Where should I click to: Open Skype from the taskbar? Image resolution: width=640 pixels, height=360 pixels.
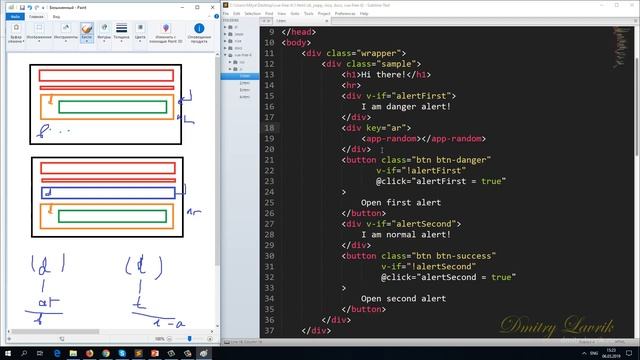click(x=122, y=353)
